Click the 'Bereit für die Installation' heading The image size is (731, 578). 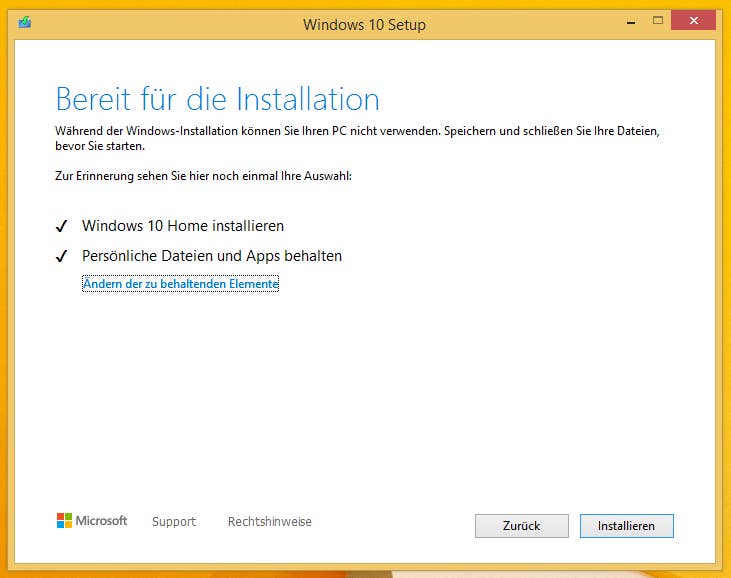(217, 99)
